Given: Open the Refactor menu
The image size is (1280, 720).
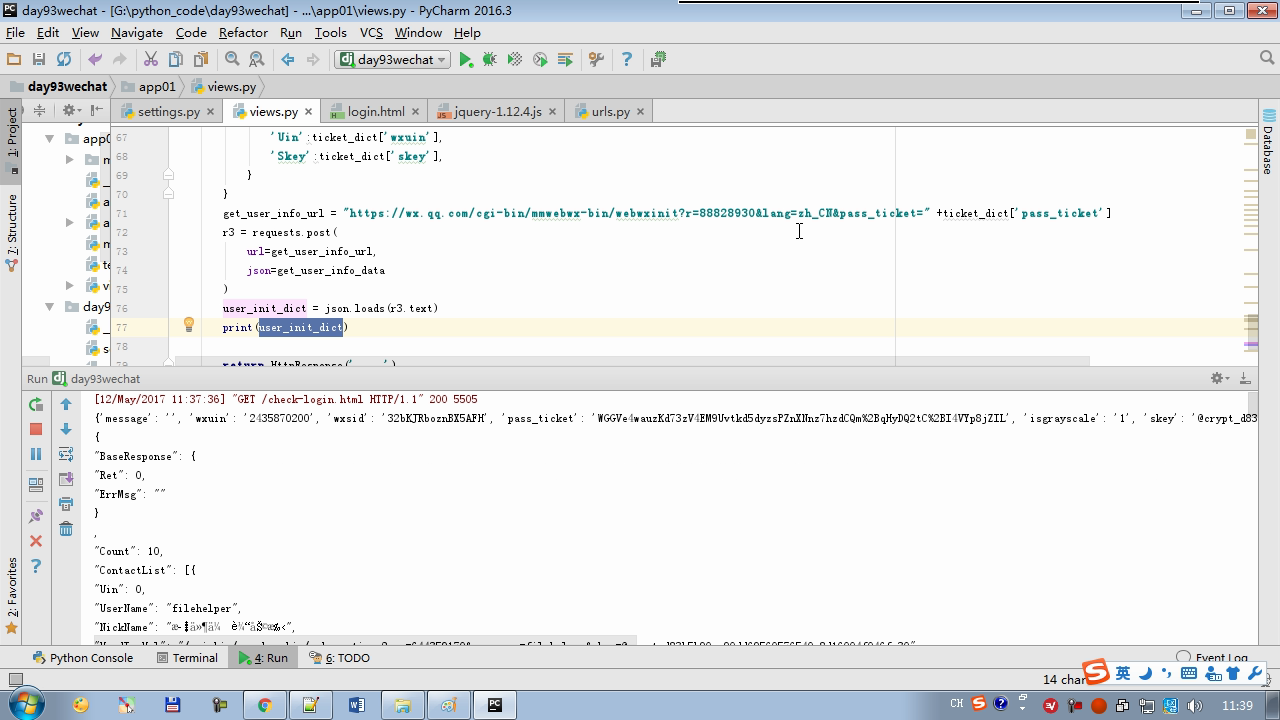Looking at the screenshot, I should [x=243, y=32].
